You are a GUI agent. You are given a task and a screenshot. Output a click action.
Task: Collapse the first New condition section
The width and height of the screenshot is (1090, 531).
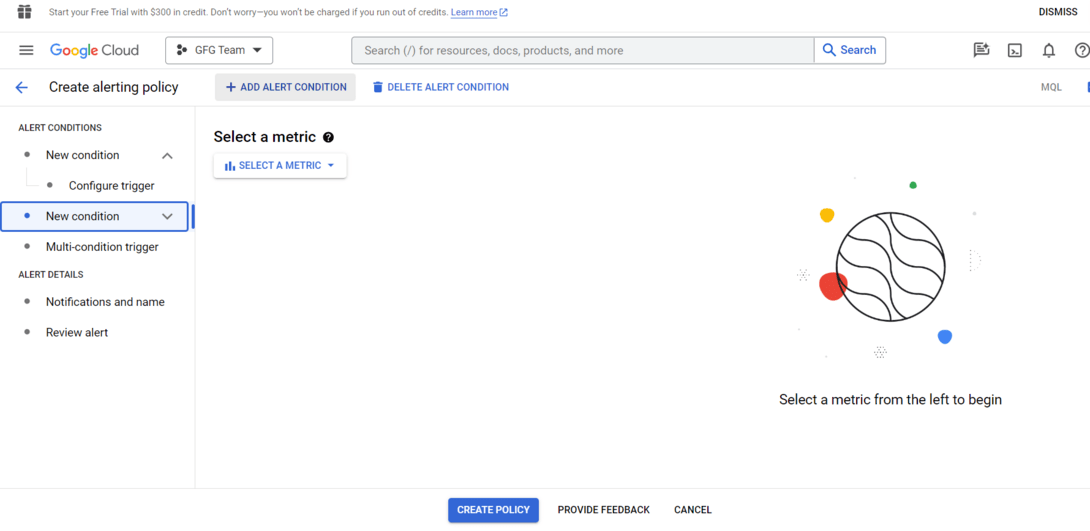[x=167, y=155]
